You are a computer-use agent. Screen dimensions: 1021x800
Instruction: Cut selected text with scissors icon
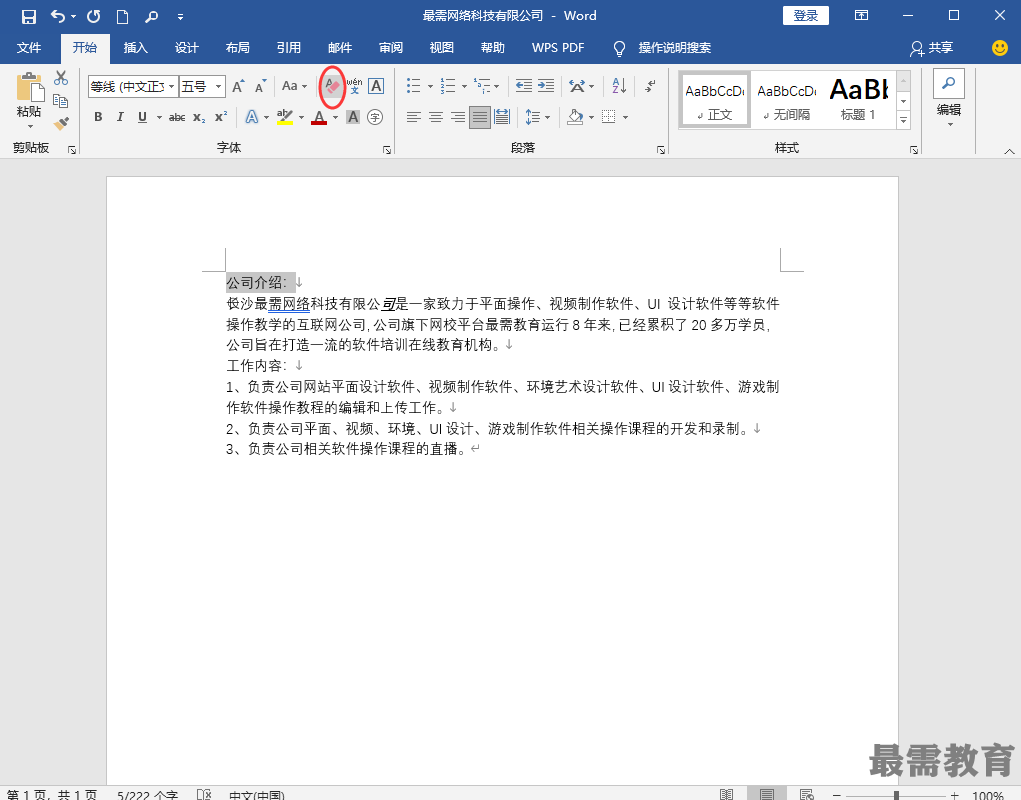pos(61,78)
